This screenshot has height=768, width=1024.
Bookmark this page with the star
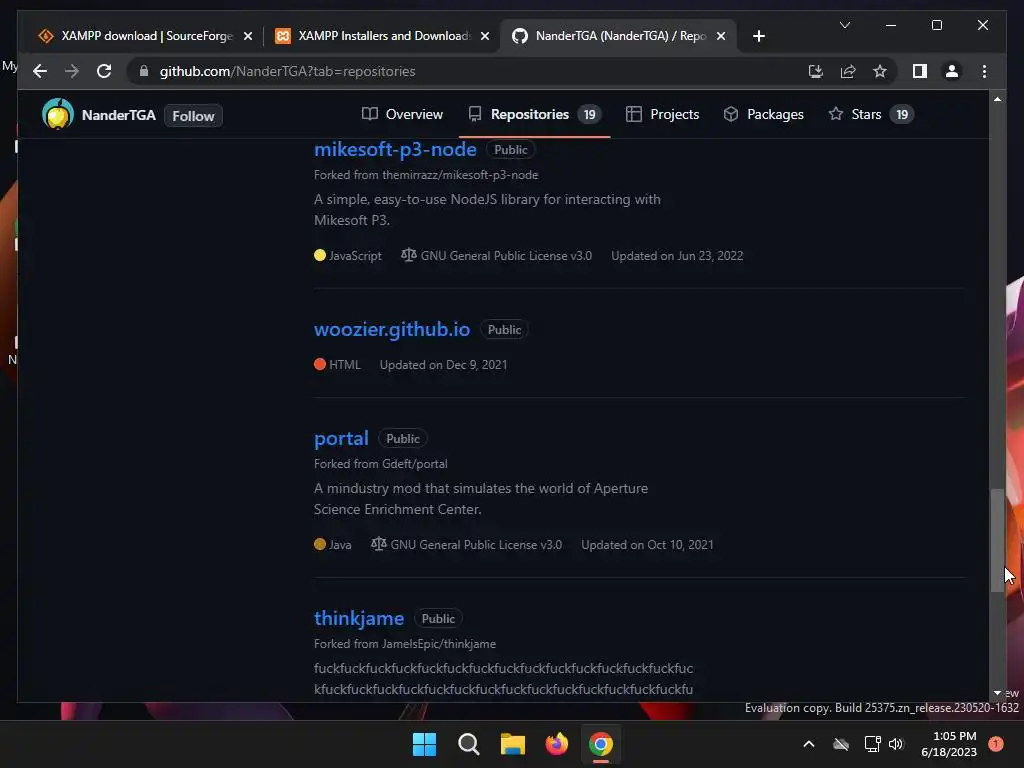click(880, 71)
